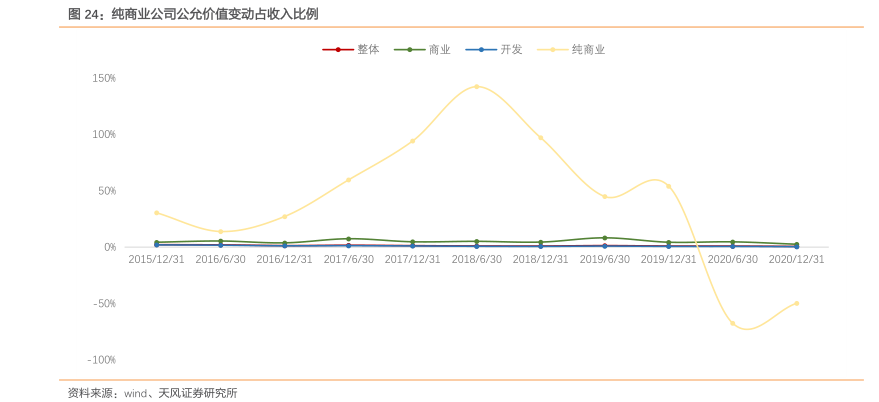Click the blue 开发 legend marker
This screenshot has height=402, width=879.
(x=481, y=49)
